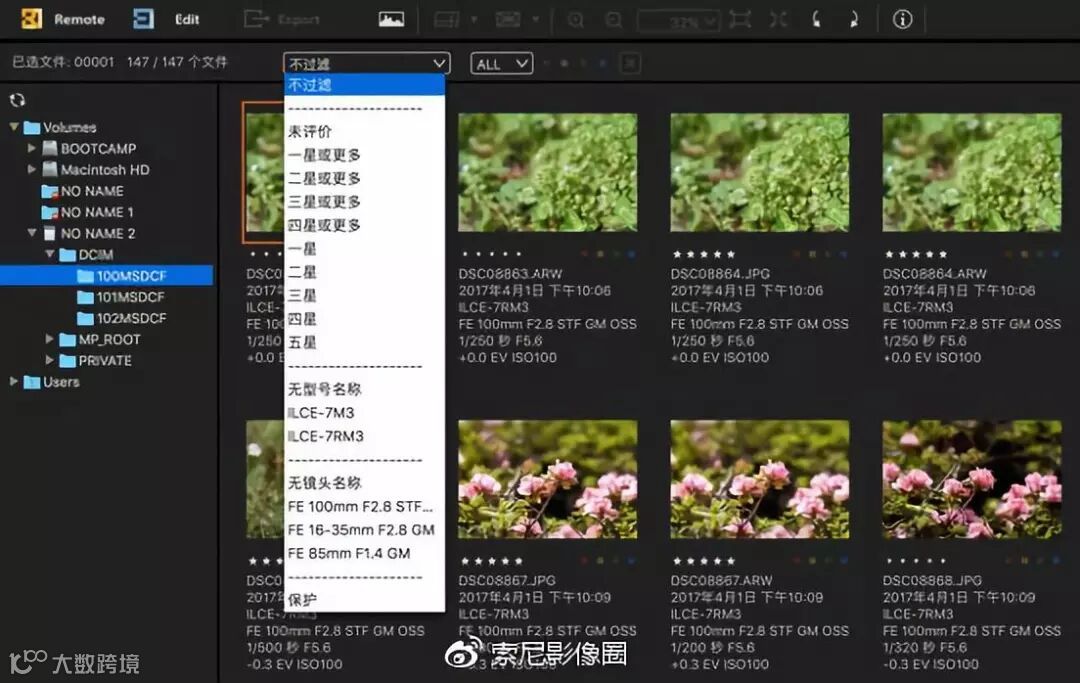
Task: Click the refresh folder tree icon
Action: 17,101
